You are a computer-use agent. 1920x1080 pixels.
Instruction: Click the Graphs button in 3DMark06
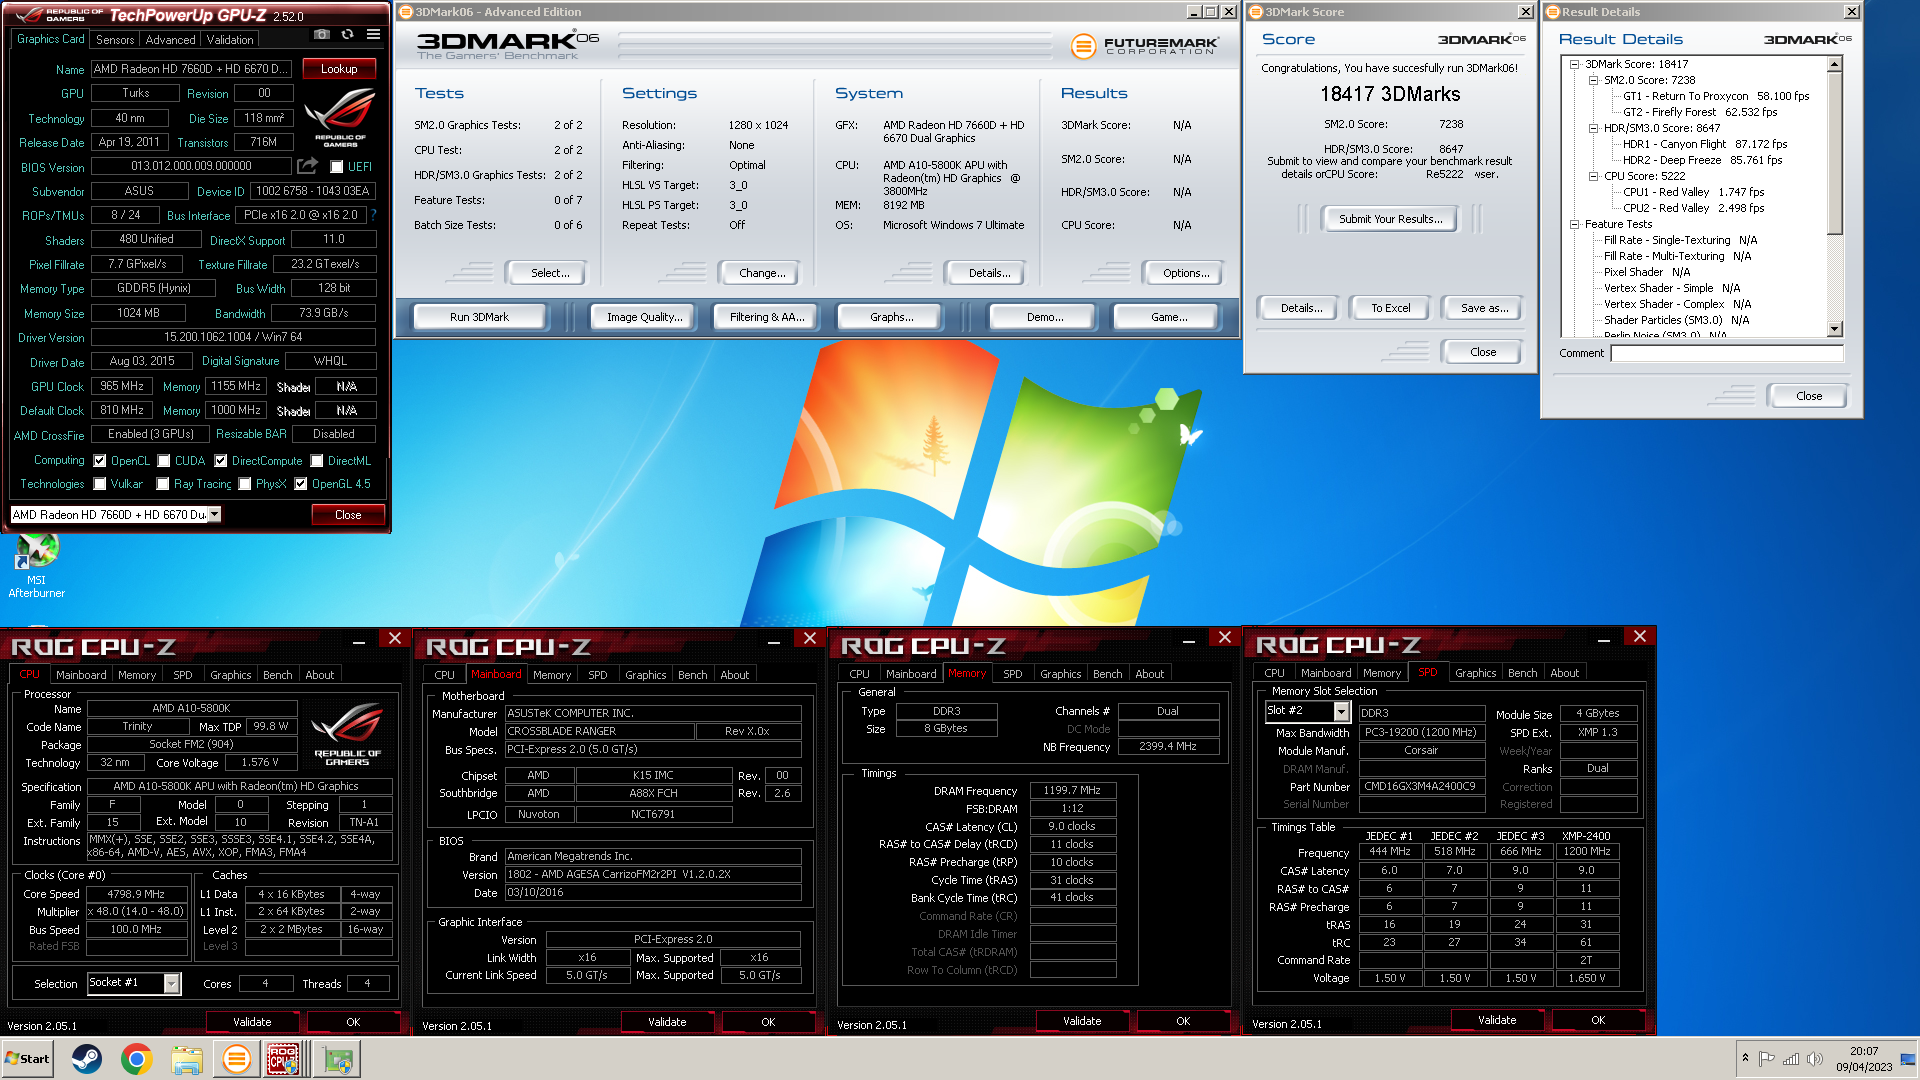(891, 317)
